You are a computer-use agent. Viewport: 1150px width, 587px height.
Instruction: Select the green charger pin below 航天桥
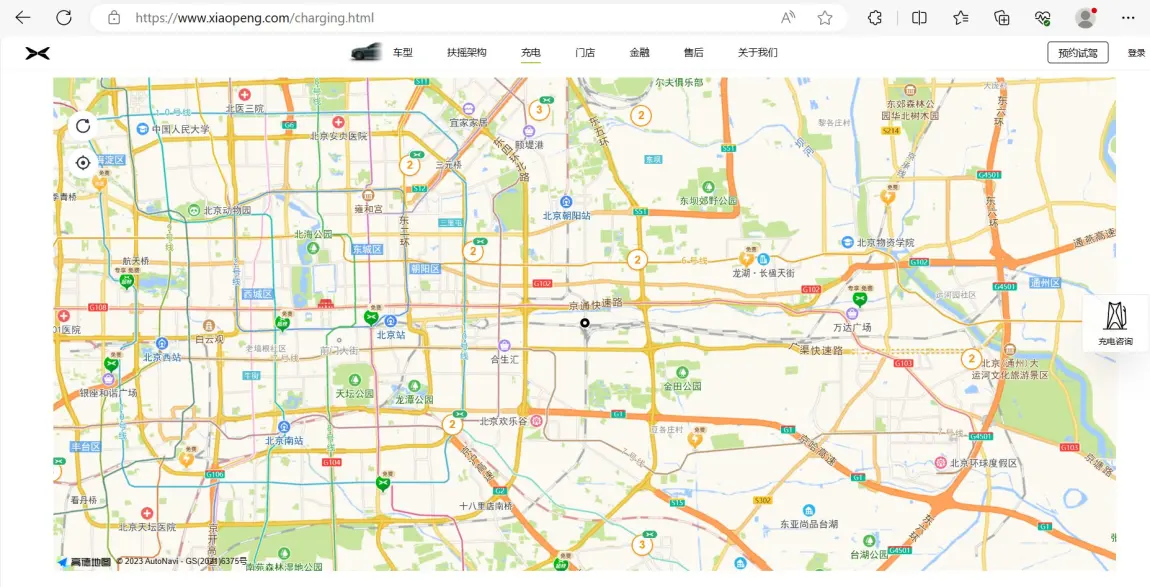pos(127,280)
